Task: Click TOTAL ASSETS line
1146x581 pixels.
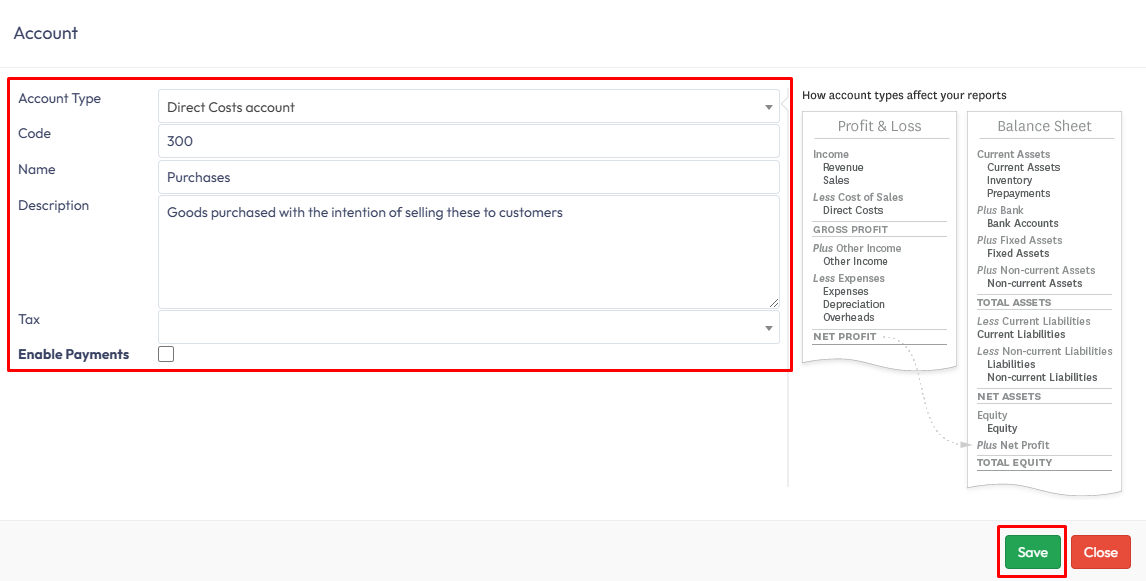Action: [x=1014, y=303]
